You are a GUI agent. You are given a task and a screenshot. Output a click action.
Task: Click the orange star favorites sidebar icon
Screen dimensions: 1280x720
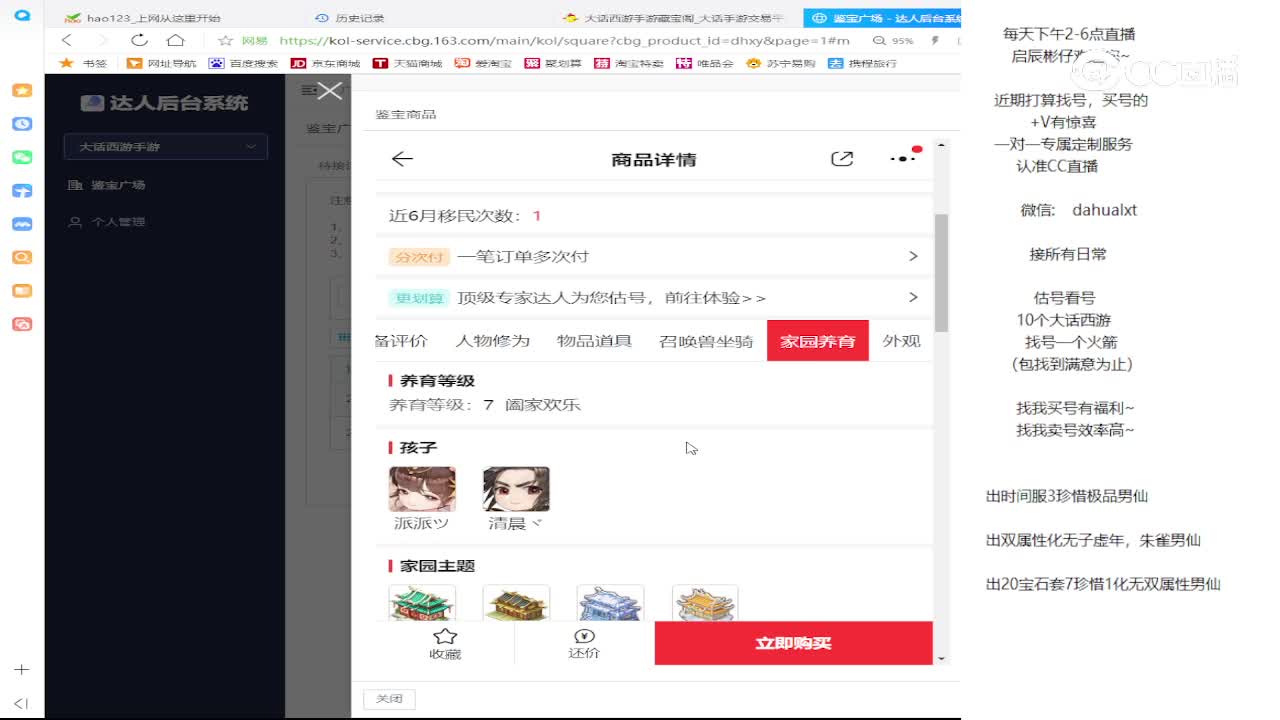click(x=22, y=90)
